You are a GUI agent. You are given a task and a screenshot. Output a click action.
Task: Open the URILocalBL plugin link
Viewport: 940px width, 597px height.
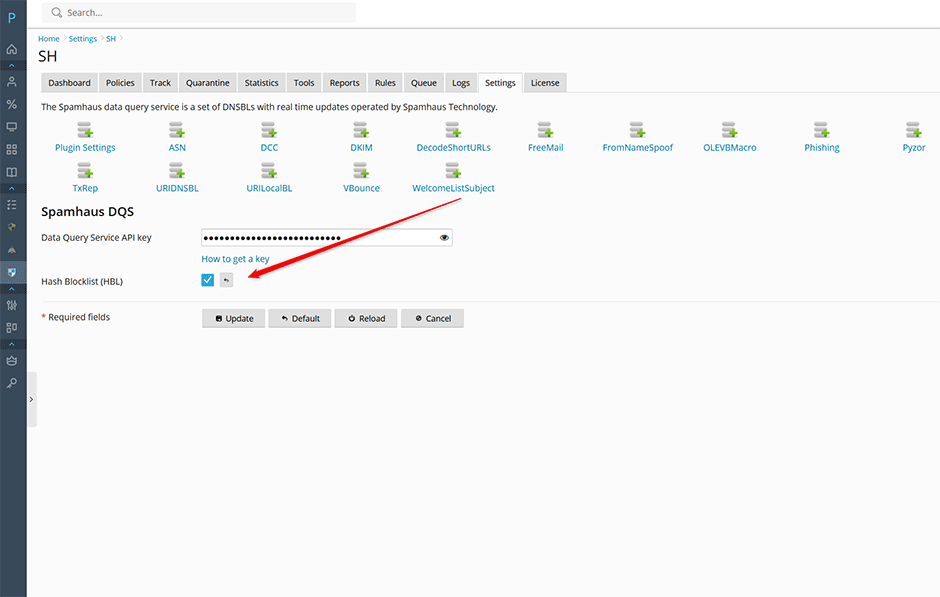click(x=269, y=188)
